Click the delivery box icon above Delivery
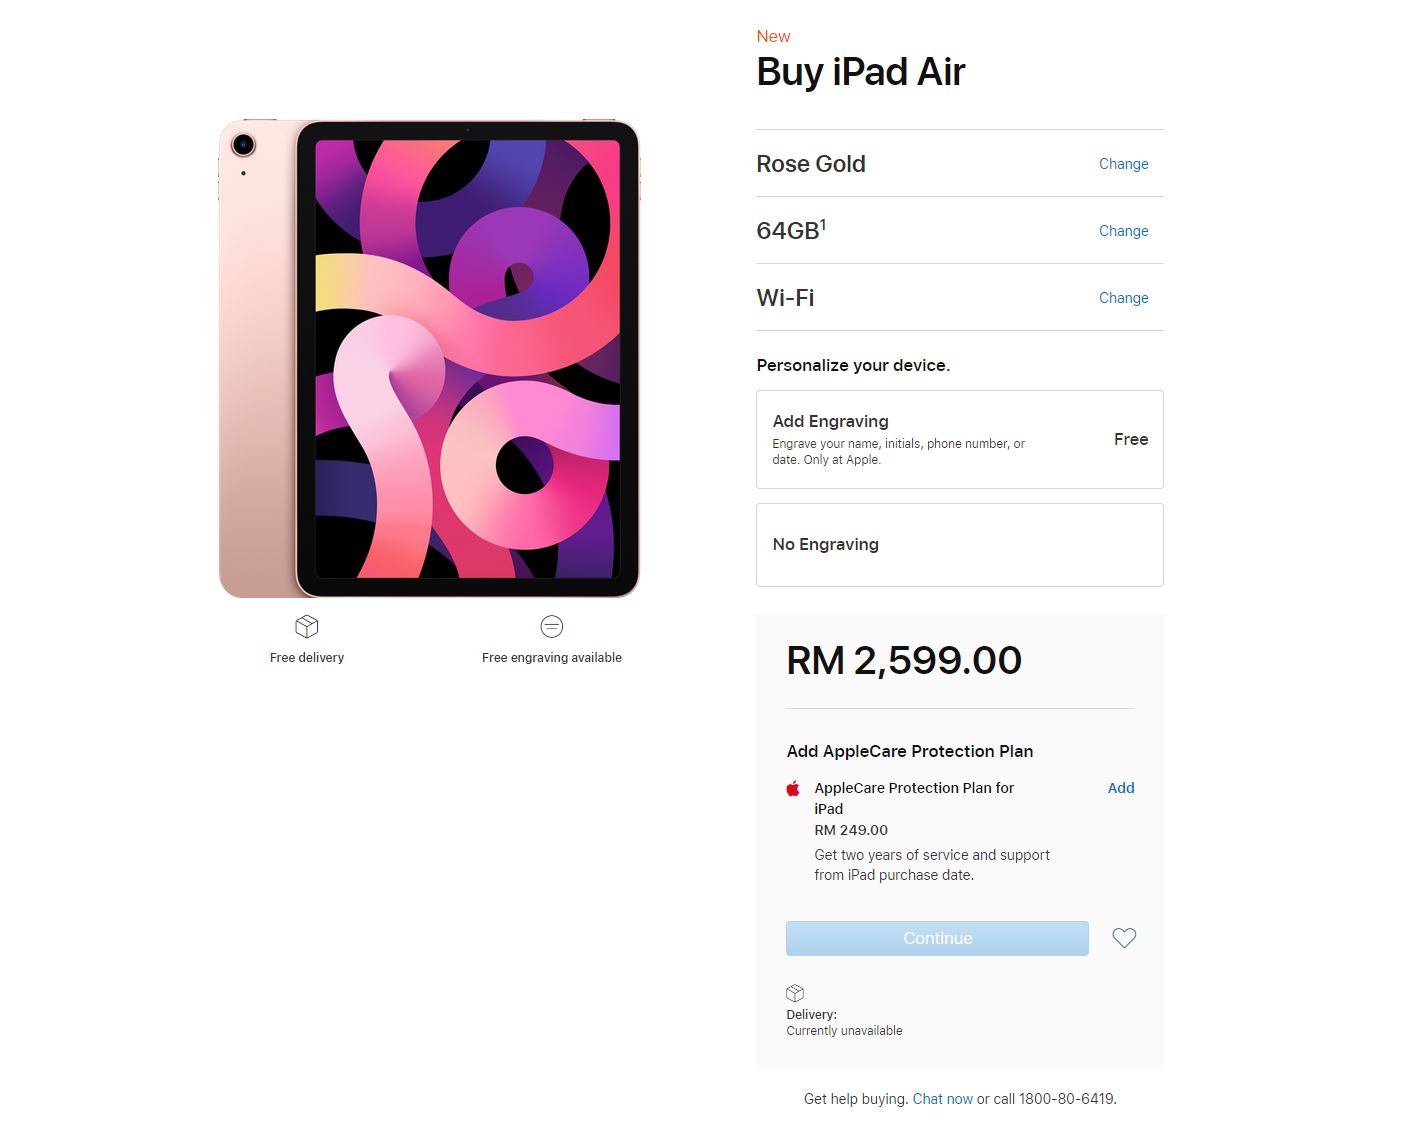Viewport: 1414px width, 1132px height. [x=795, y=993]
